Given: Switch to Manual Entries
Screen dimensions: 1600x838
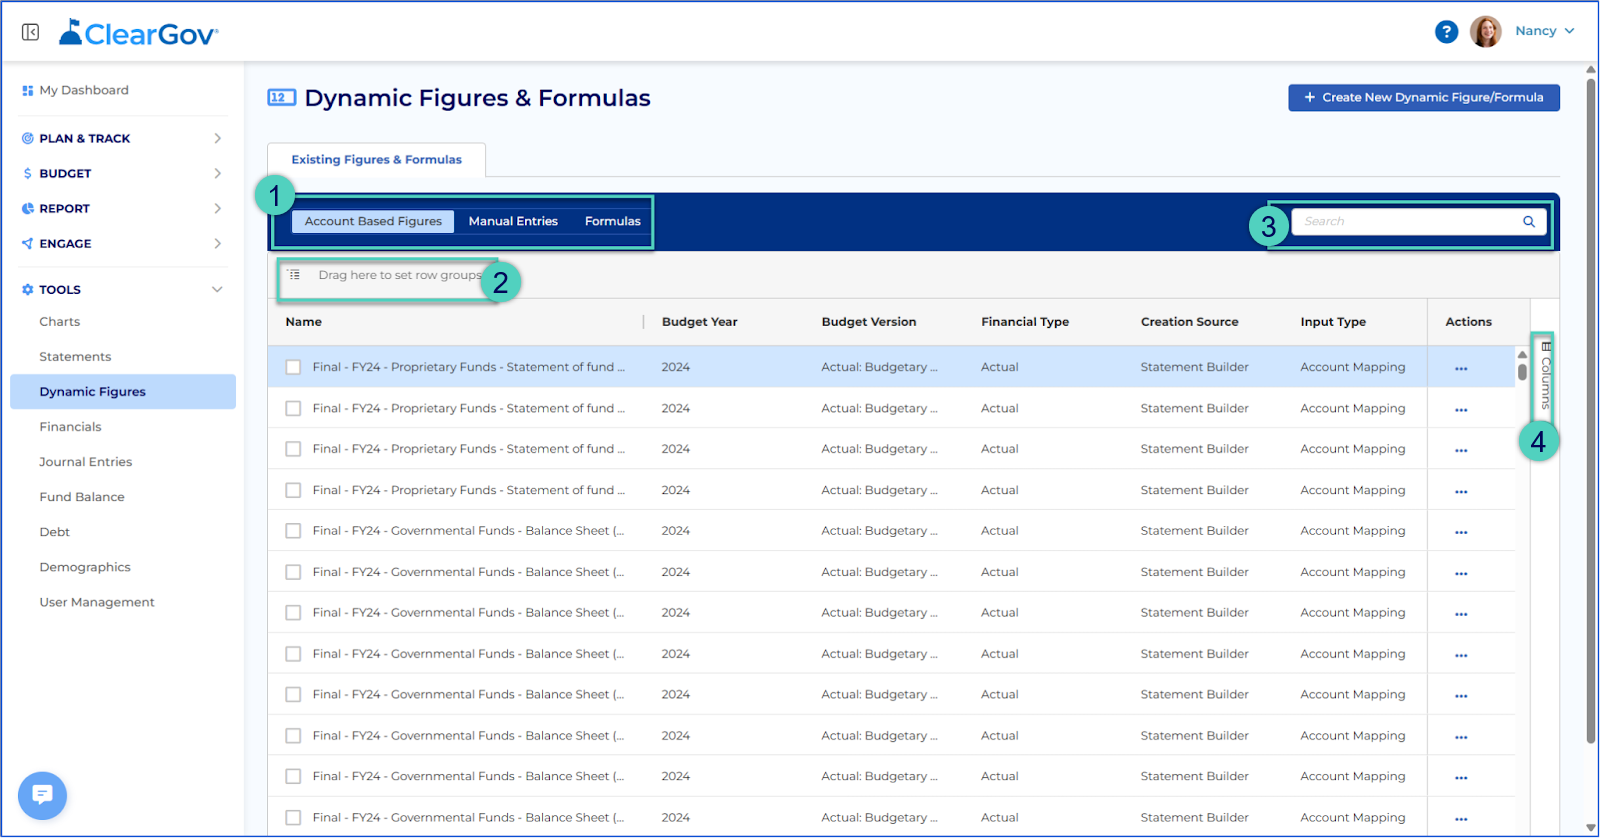Looking at the screenshot, I should point(513,222).
